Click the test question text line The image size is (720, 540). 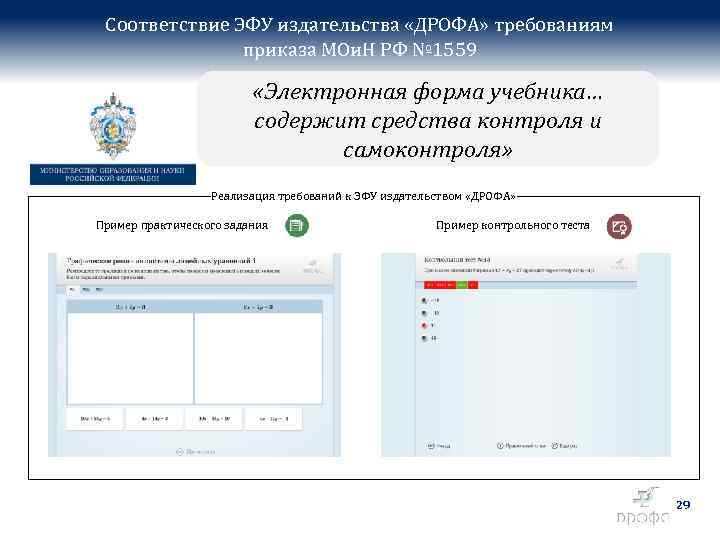(x=509, y=270)
